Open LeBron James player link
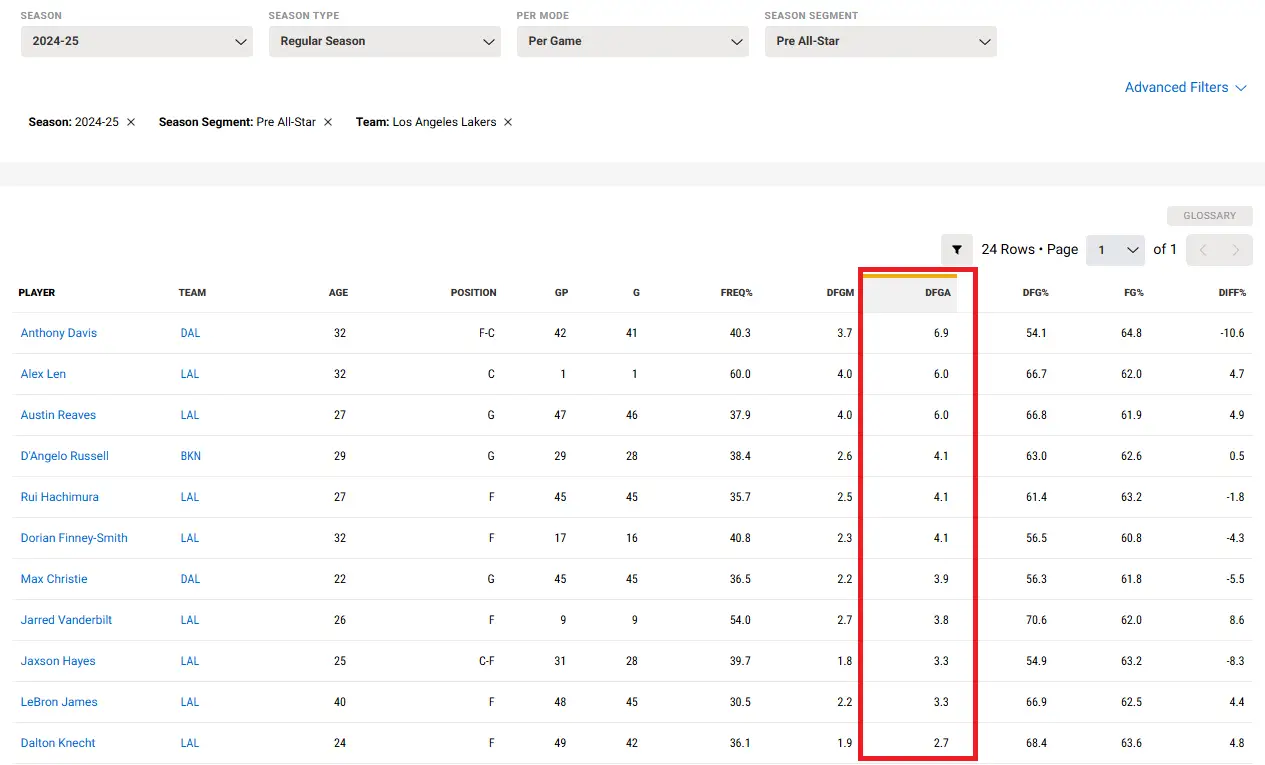 (59, 702)
